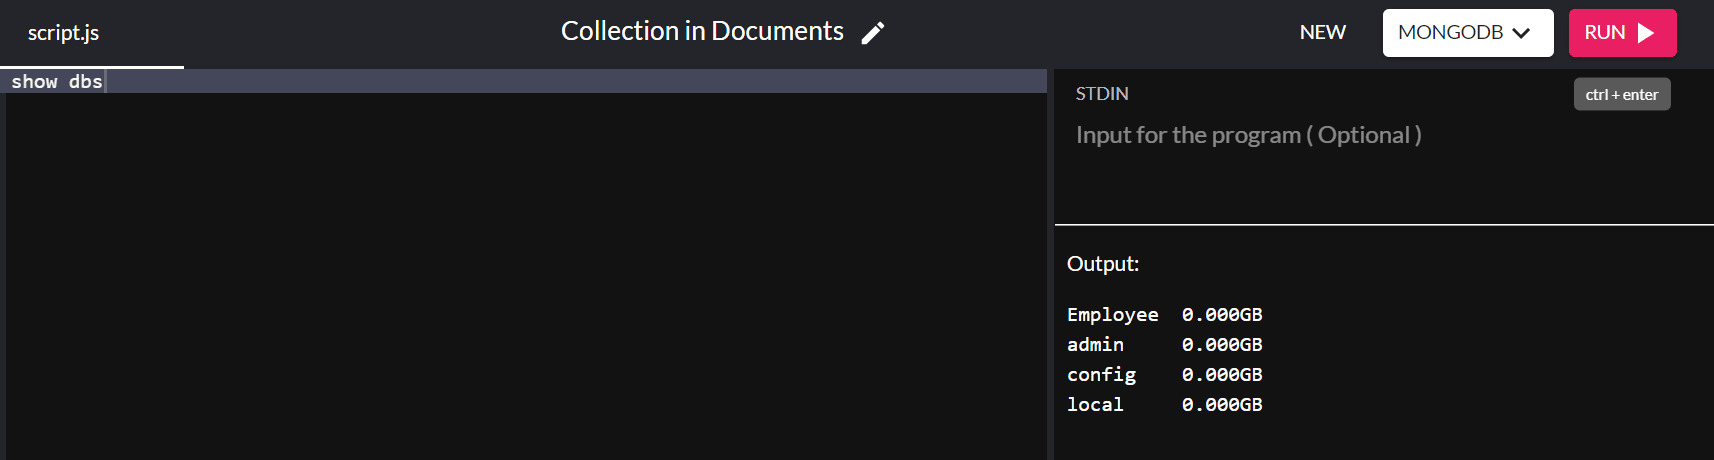This screenshot has width=1714, height=460.
Task: Click the config database name in output
Action: point(1101,375)
